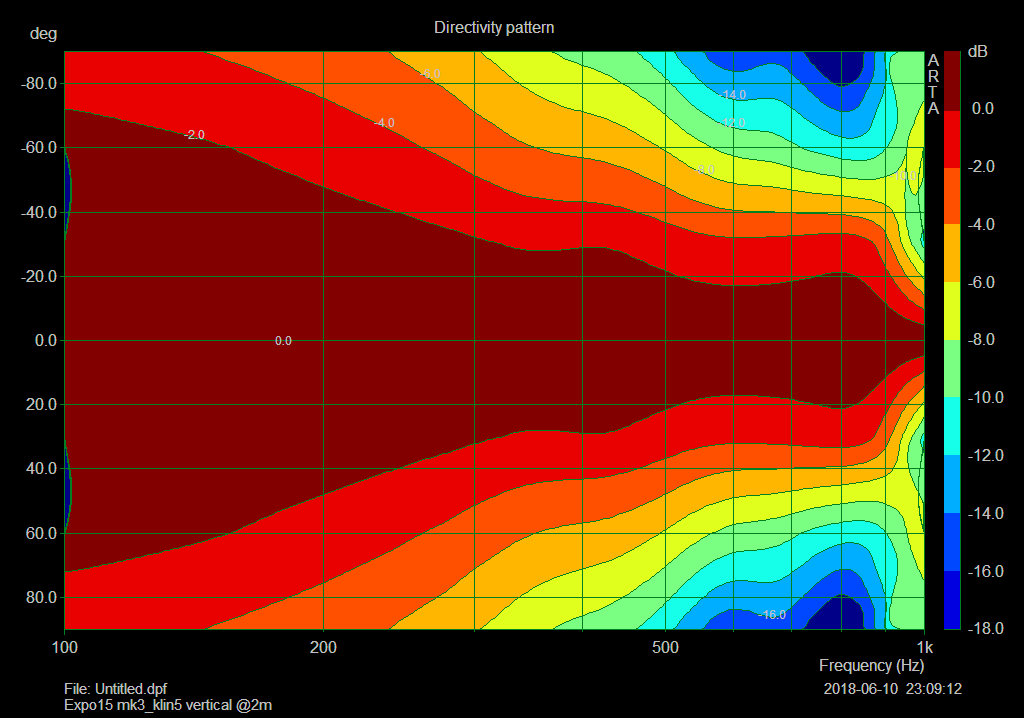Screen dimensions: 1024x718
Task: Click the '0.0' contour label inside plot
Action: pos(283,341)
